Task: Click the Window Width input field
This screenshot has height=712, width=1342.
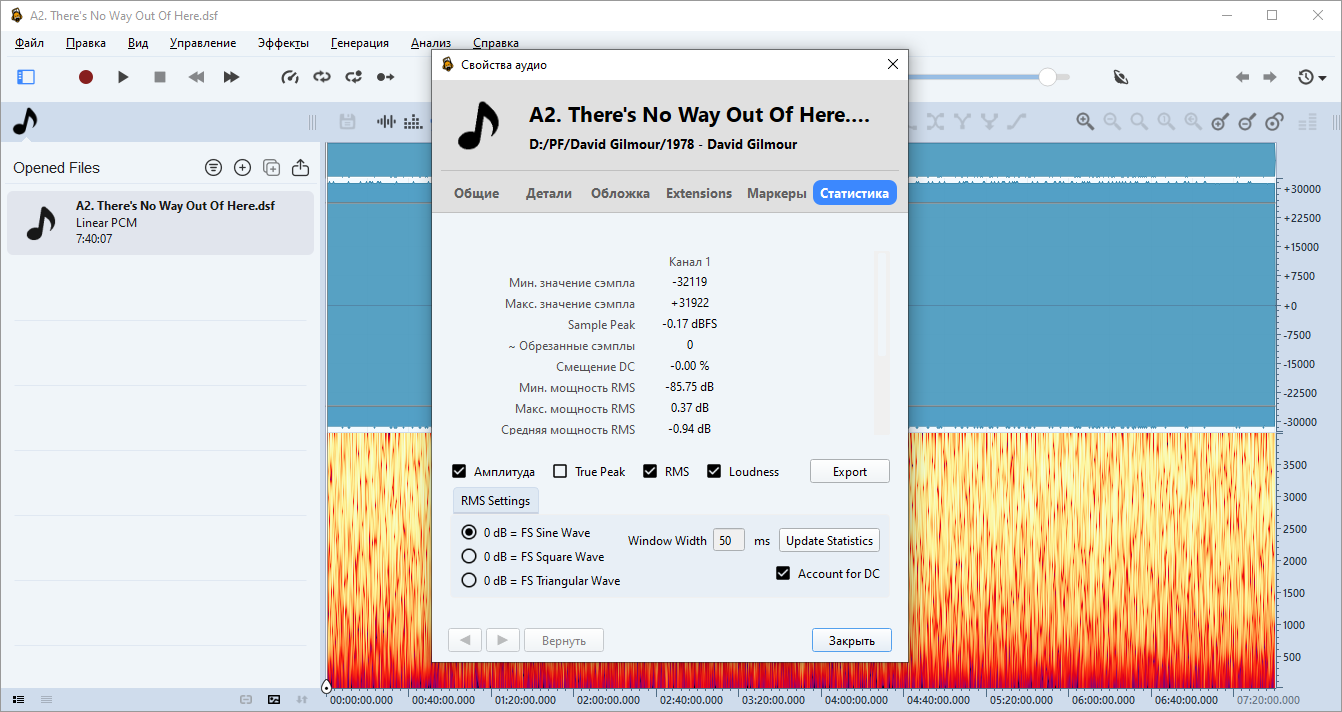Action: point(729,540)
